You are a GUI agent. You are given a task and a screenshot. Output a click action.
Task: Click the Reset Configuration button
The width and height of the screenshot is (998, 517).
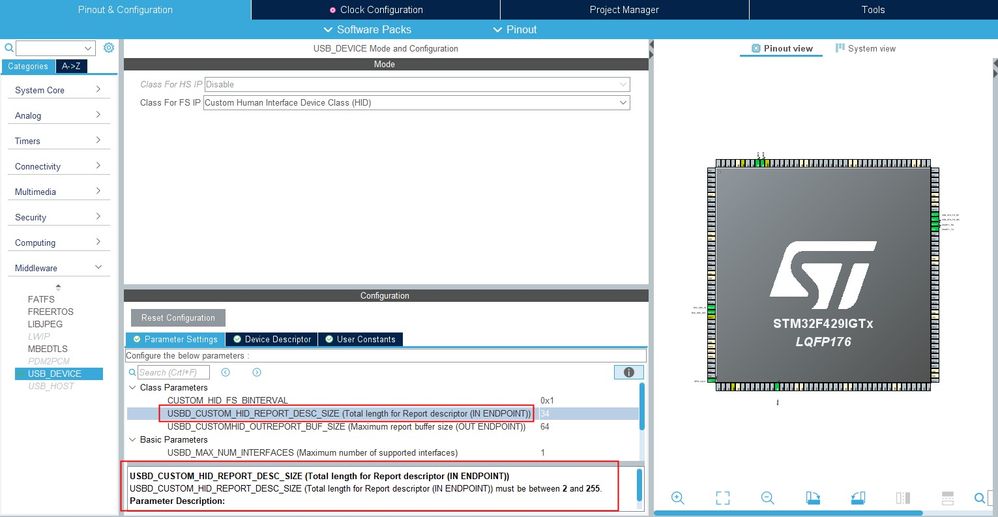(x=178, y=318)
